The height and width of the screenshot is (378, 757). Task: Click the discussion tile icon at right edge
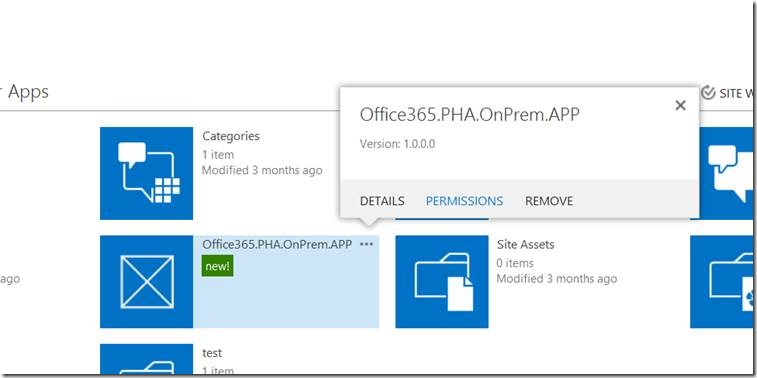721,173
